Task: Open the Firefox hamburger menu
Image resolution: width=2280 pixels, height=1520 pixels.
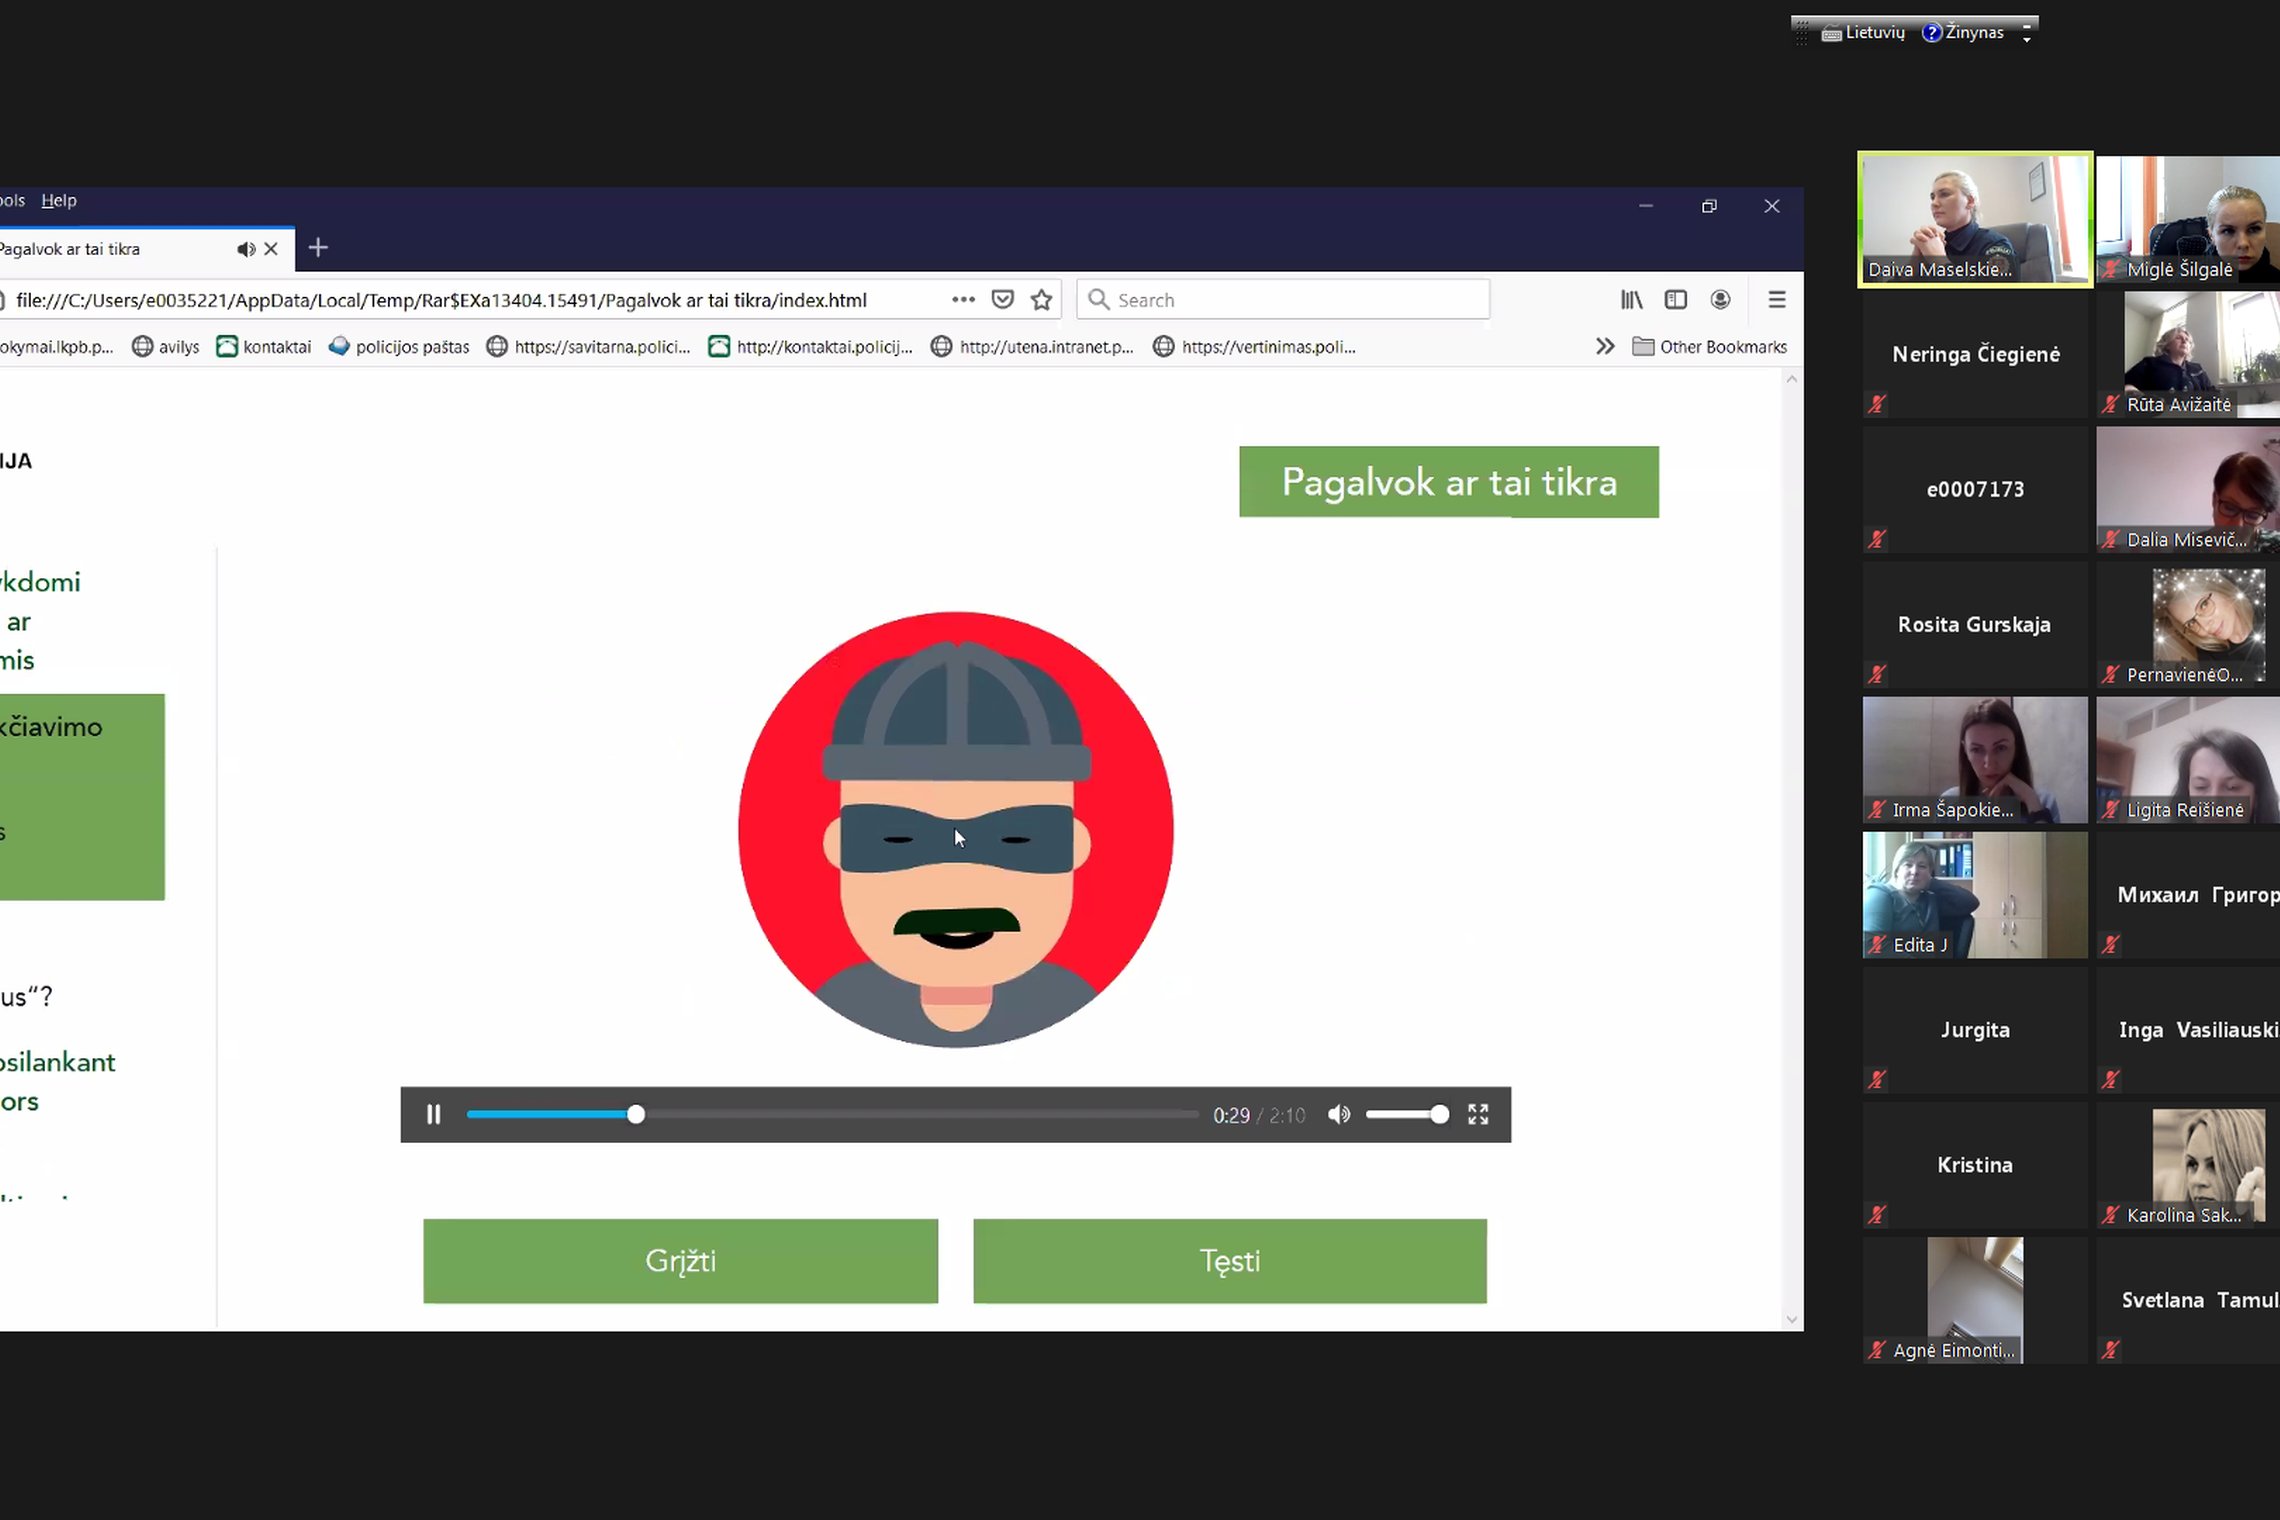Action: point(1776,300)
